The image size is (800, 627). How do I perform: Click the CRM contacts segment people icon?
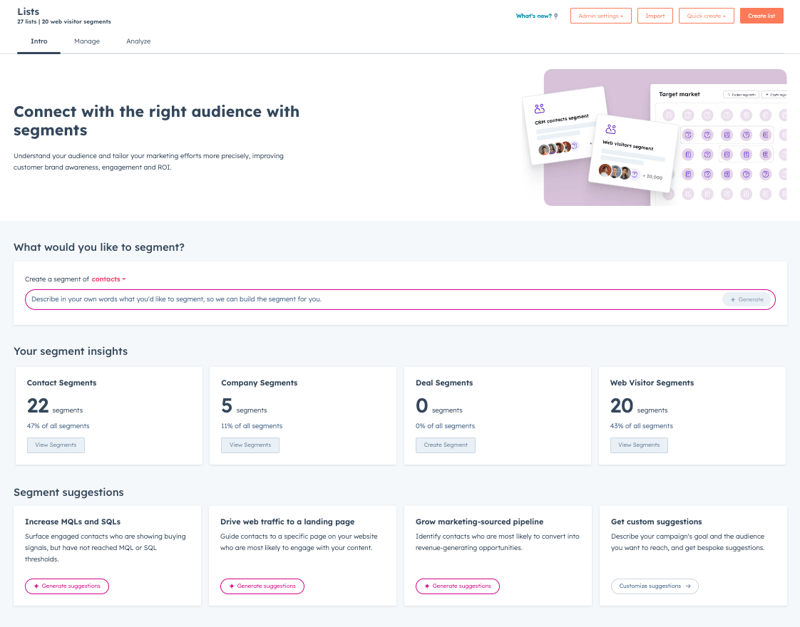[540, 109]
